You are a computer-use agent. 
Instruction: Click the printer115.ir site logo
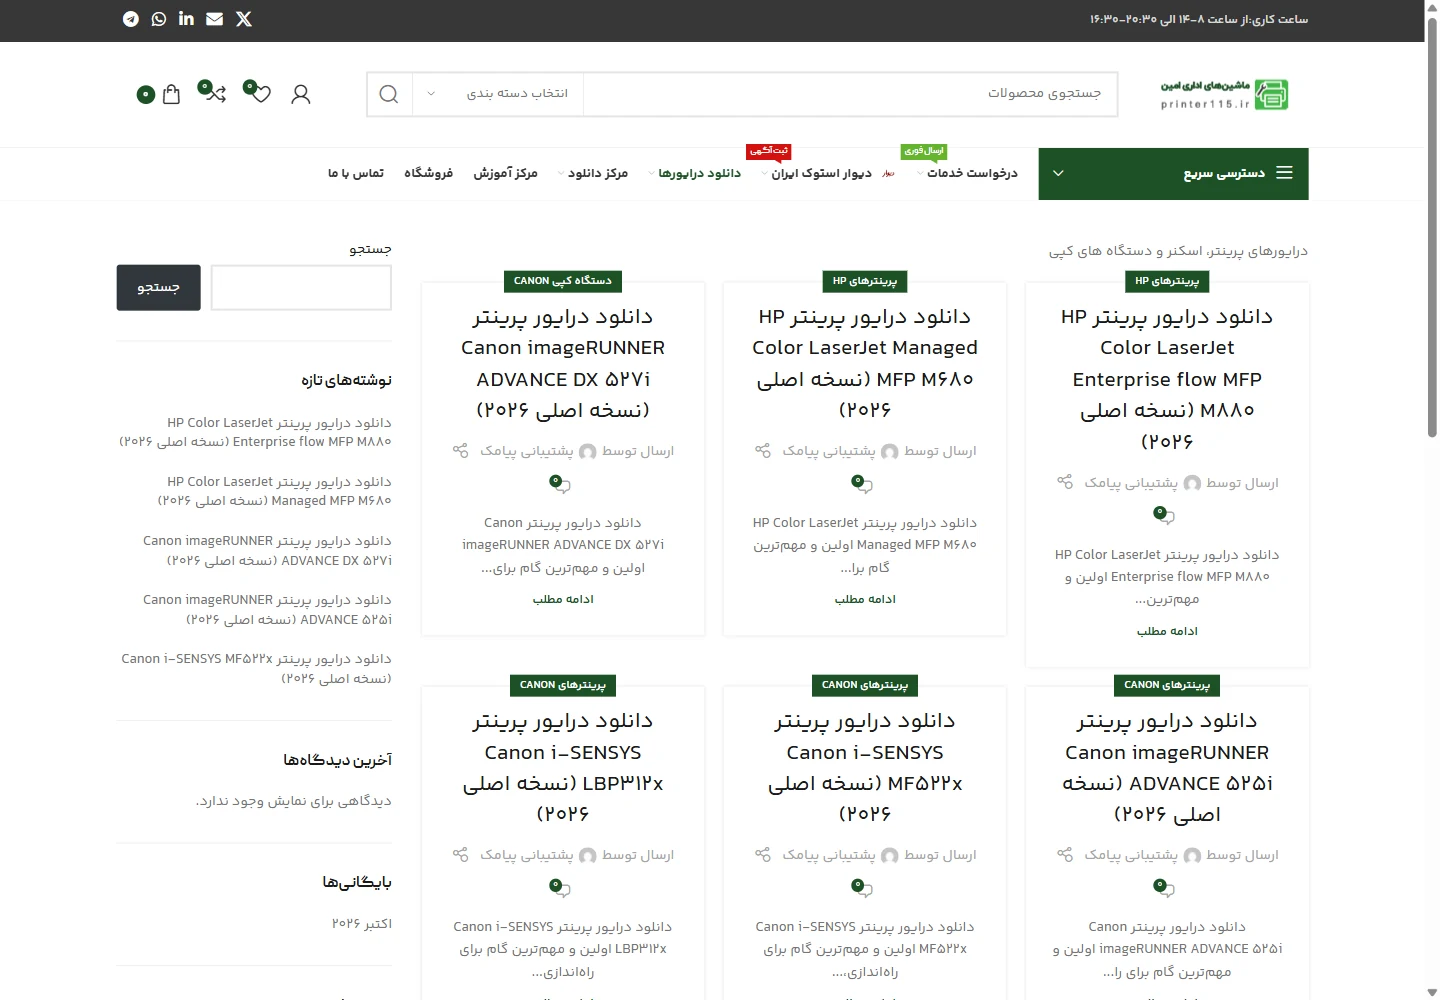click(x=1224, y=94)
